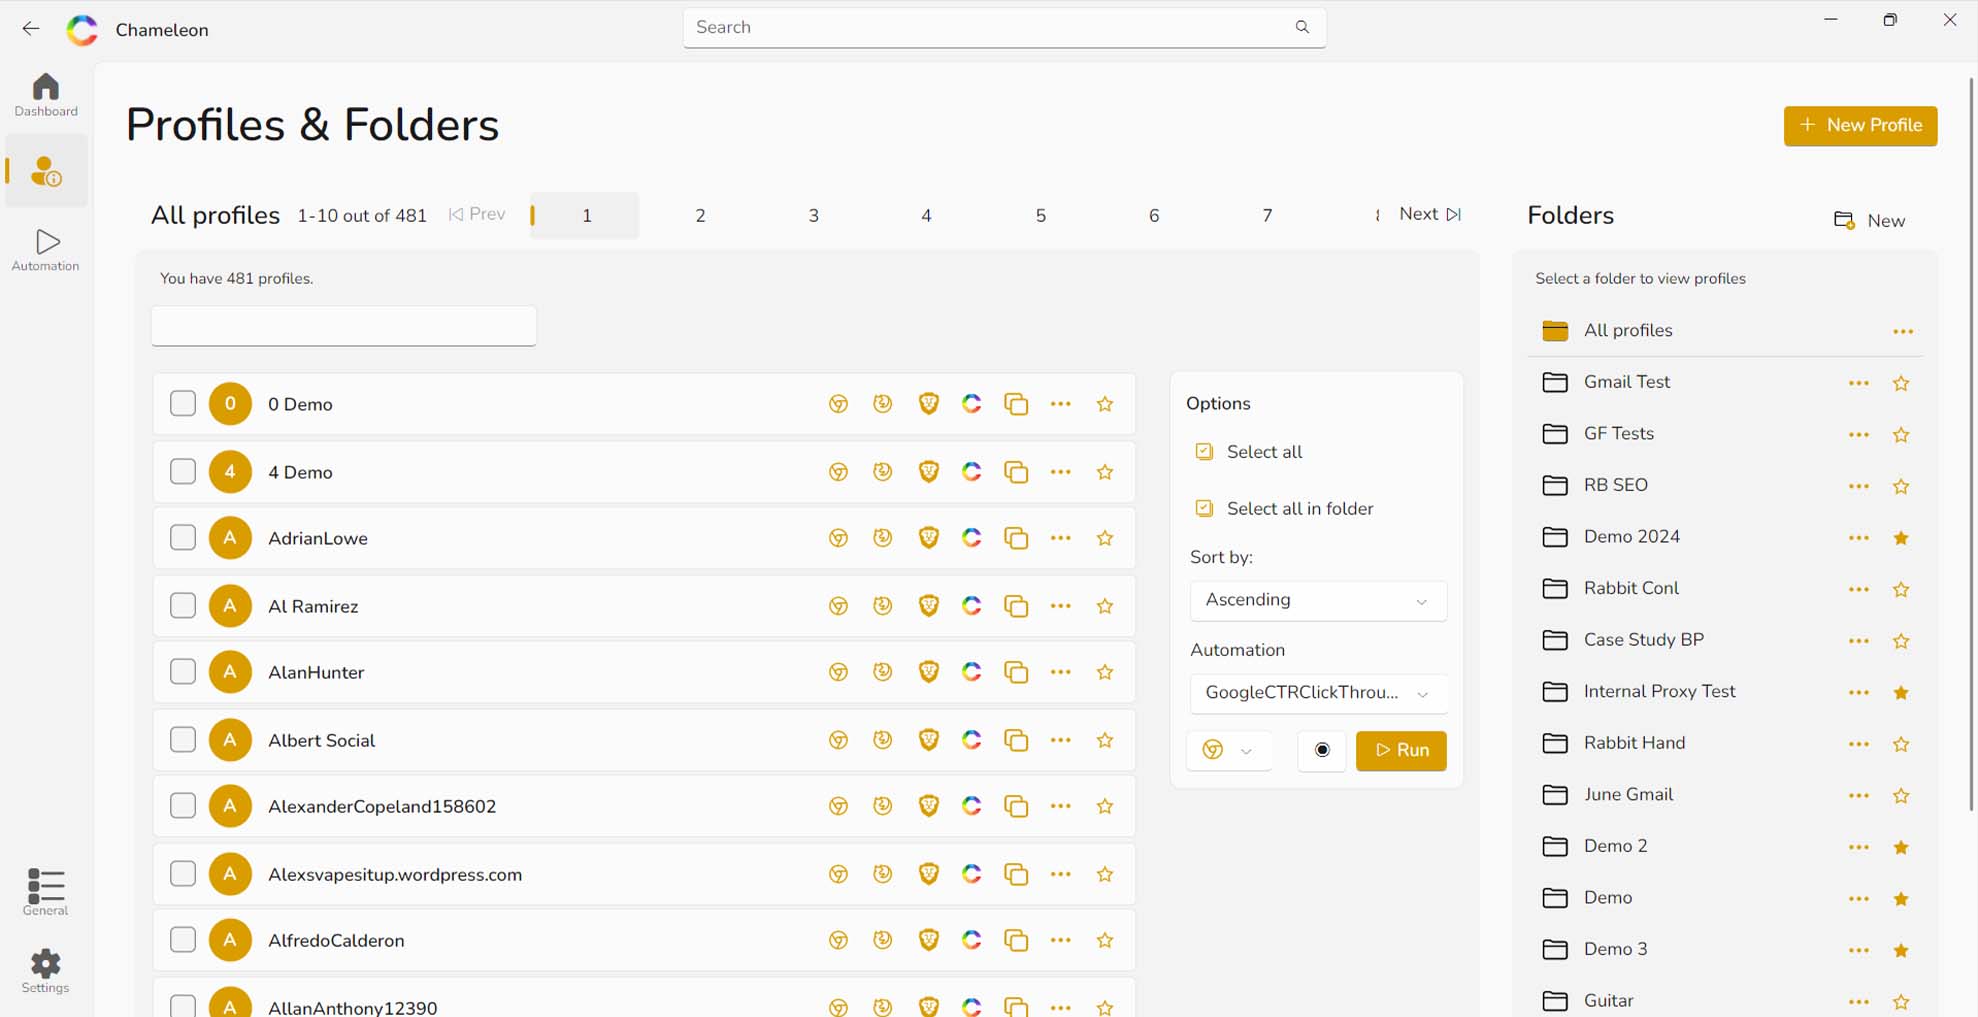
Task: Select the AlanHunter checkbox
Action: tap(183, 672)
